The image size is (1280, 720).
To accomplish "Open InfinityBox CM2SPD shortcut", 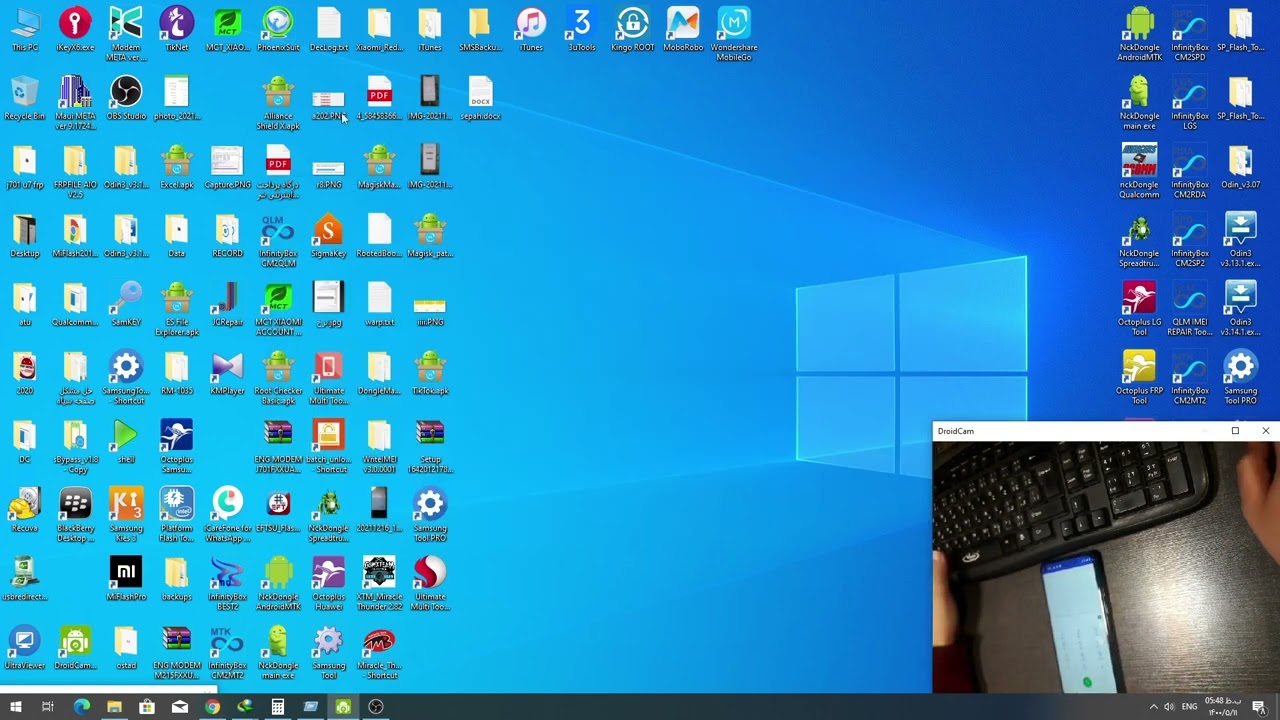I will coord(1190,34).
